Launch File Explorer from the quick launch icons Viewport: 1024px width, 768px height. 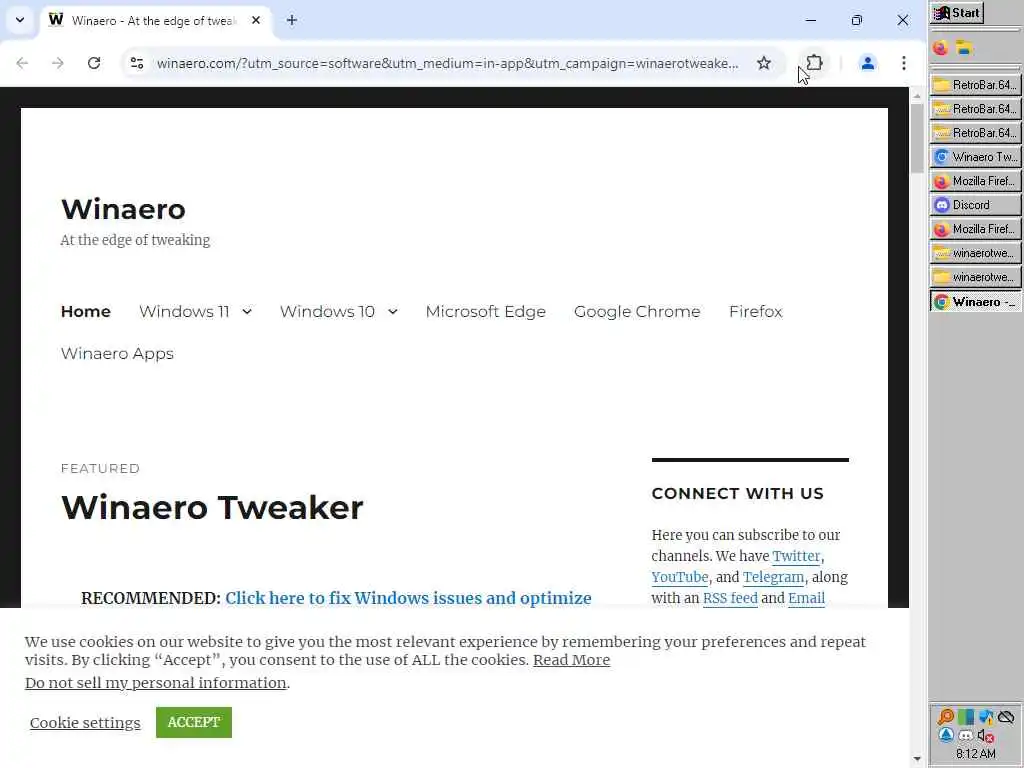(x=964, y=48)
